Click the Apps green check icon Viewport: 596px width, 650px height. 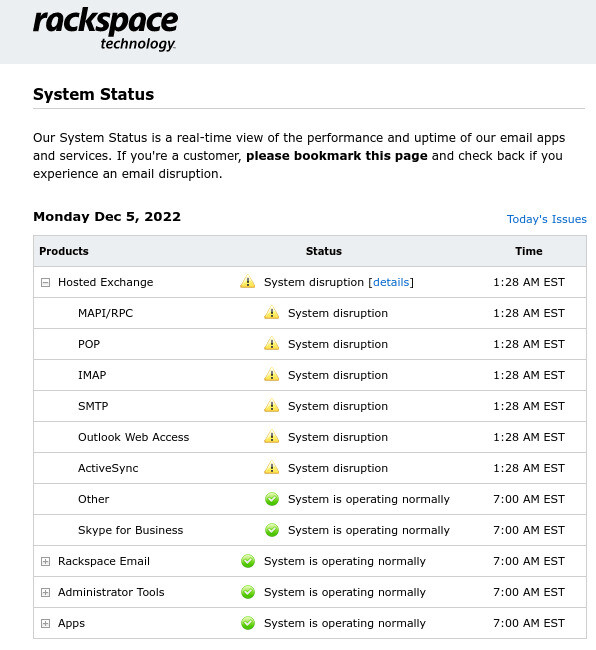click(248, 623)
